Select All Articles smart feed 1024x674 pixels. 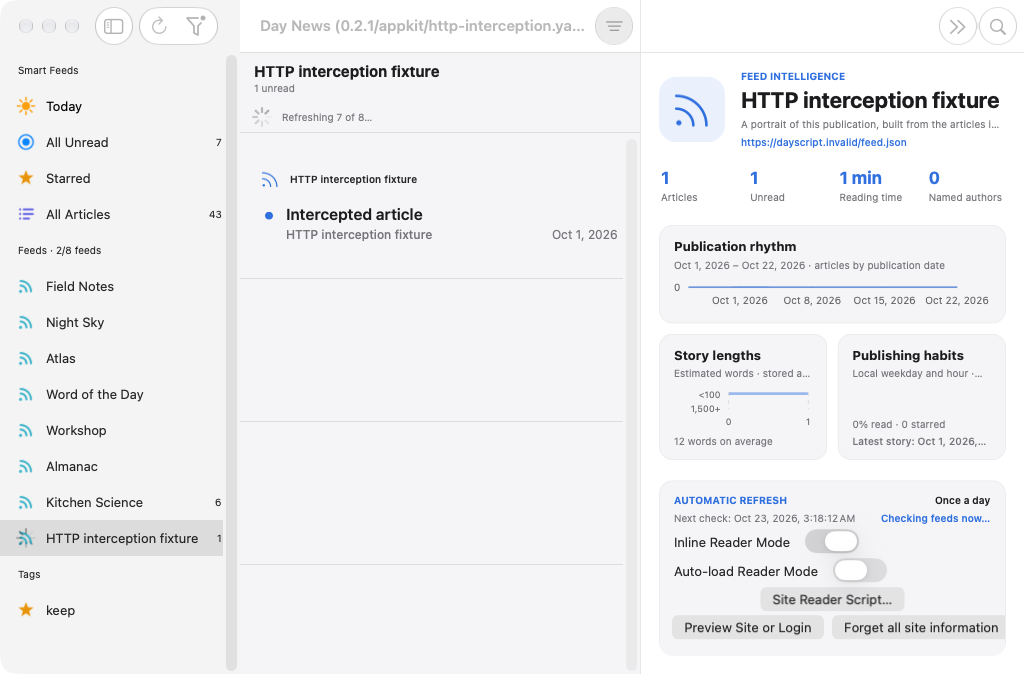pos(112,214)
